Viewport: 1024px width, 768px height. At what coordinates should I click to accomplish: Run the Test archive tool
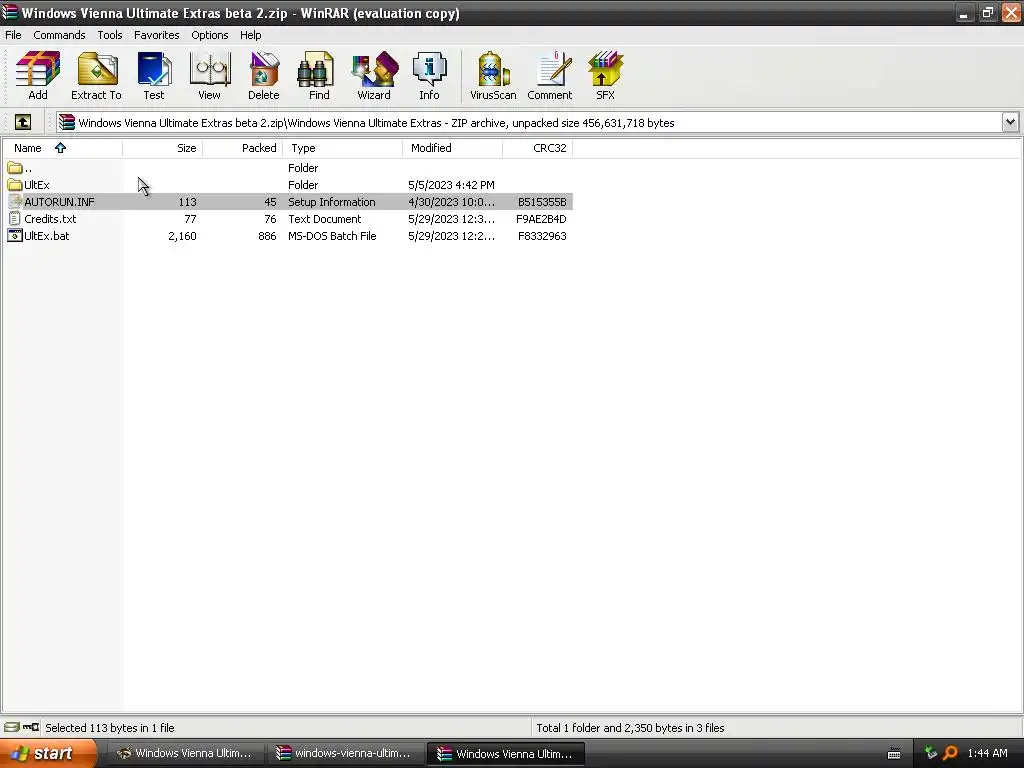[x=154, y=76]
